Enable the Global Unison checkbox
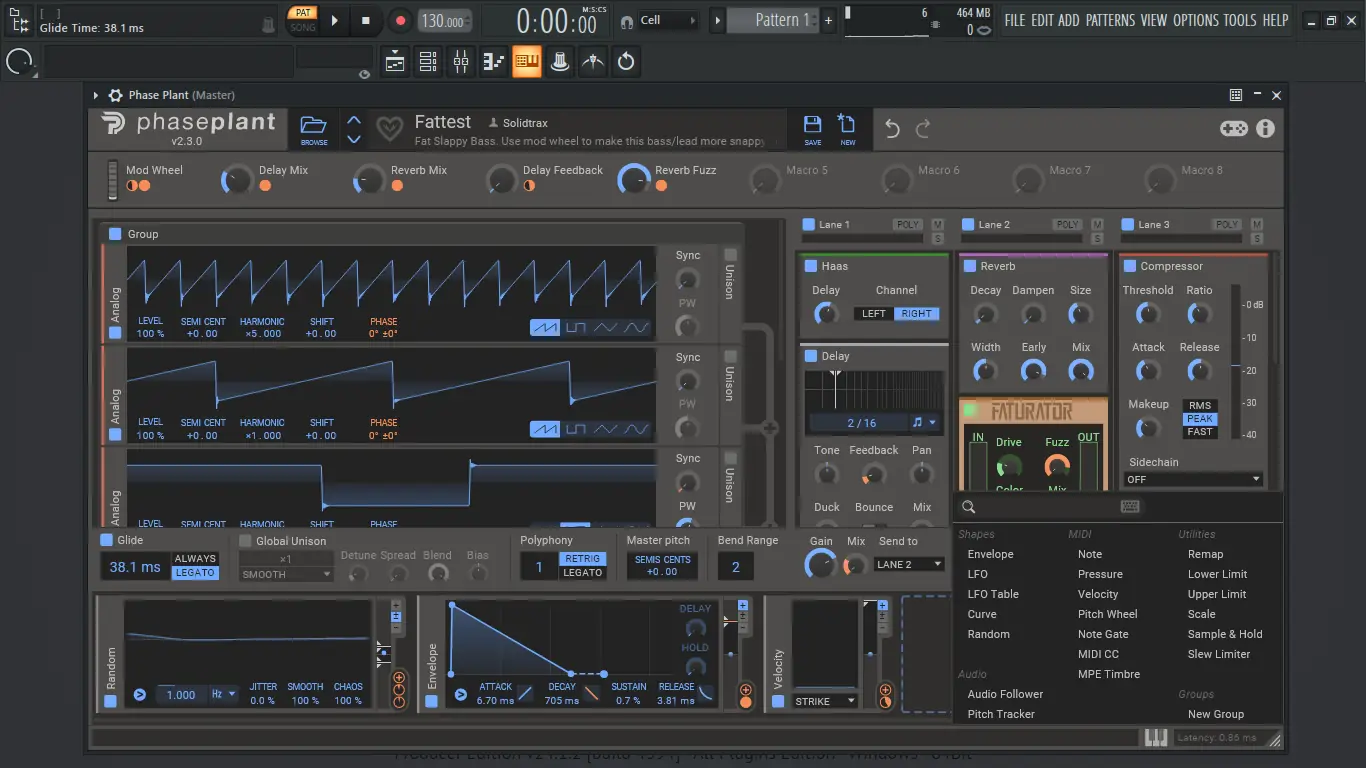The width and height of the screenshot is (1366, 768). pyautogui.click(x=245, y=541)
